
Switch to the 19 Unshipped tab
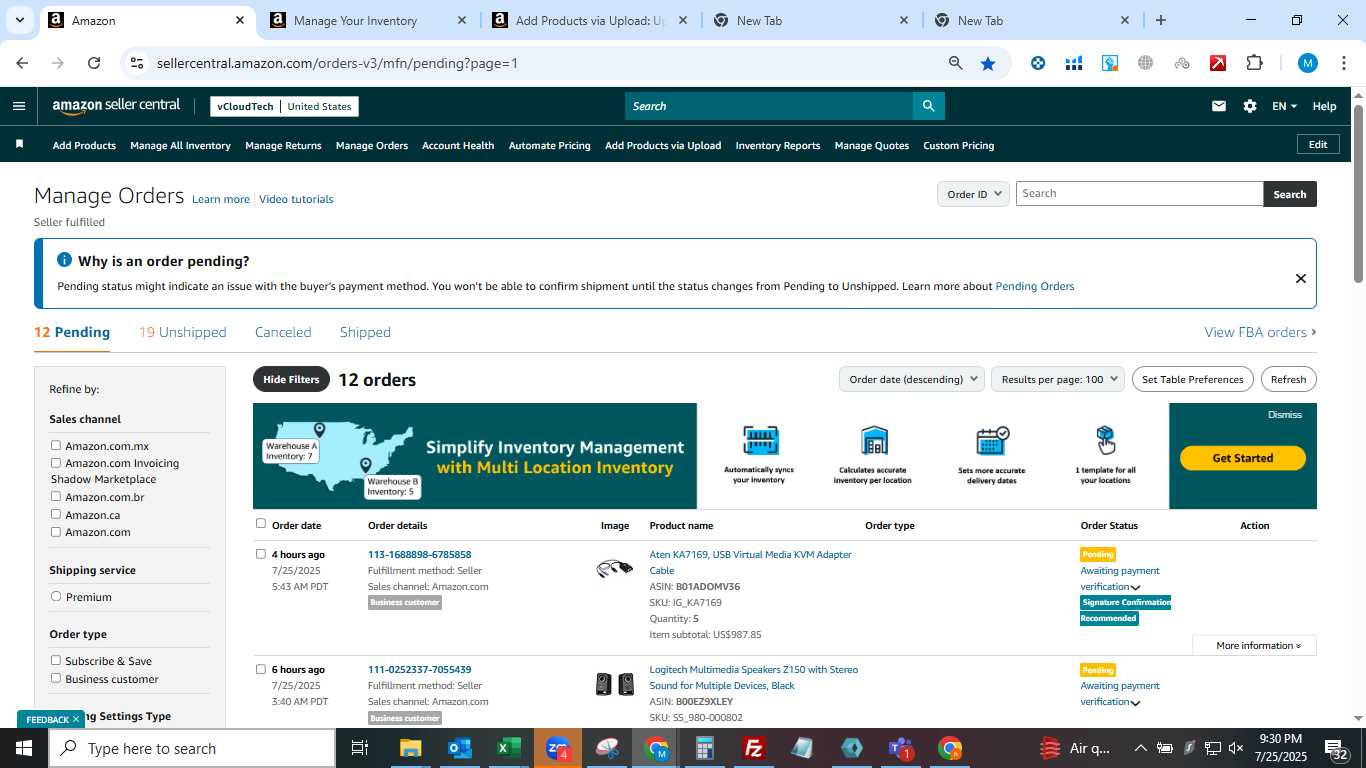182,332
